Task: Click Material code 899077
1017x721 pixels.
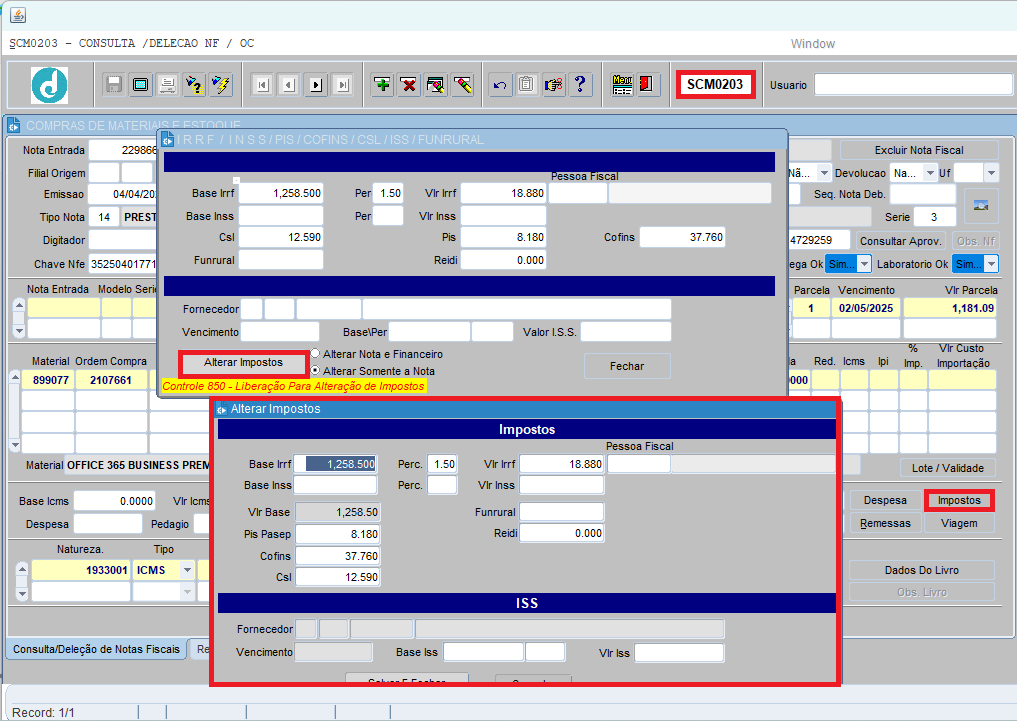Action: coord(49,380)
